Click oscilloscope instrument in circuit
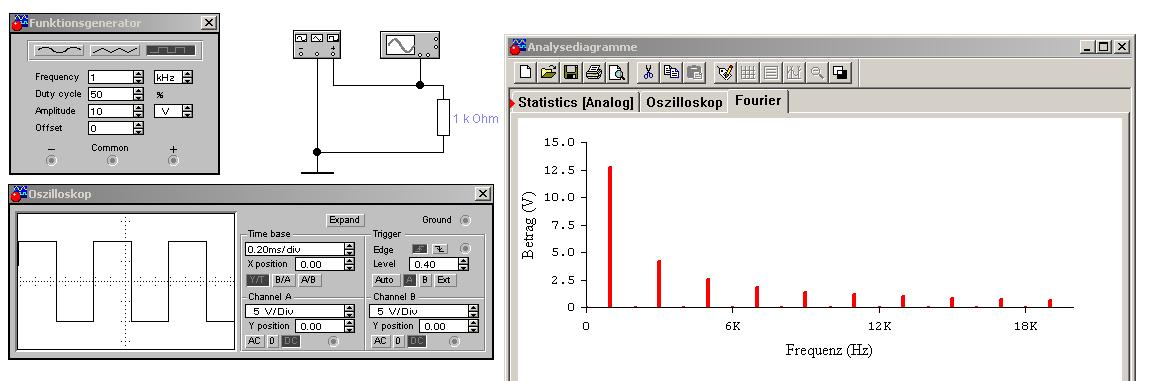Screen dimensions: 1153x381 pos(410,44)
